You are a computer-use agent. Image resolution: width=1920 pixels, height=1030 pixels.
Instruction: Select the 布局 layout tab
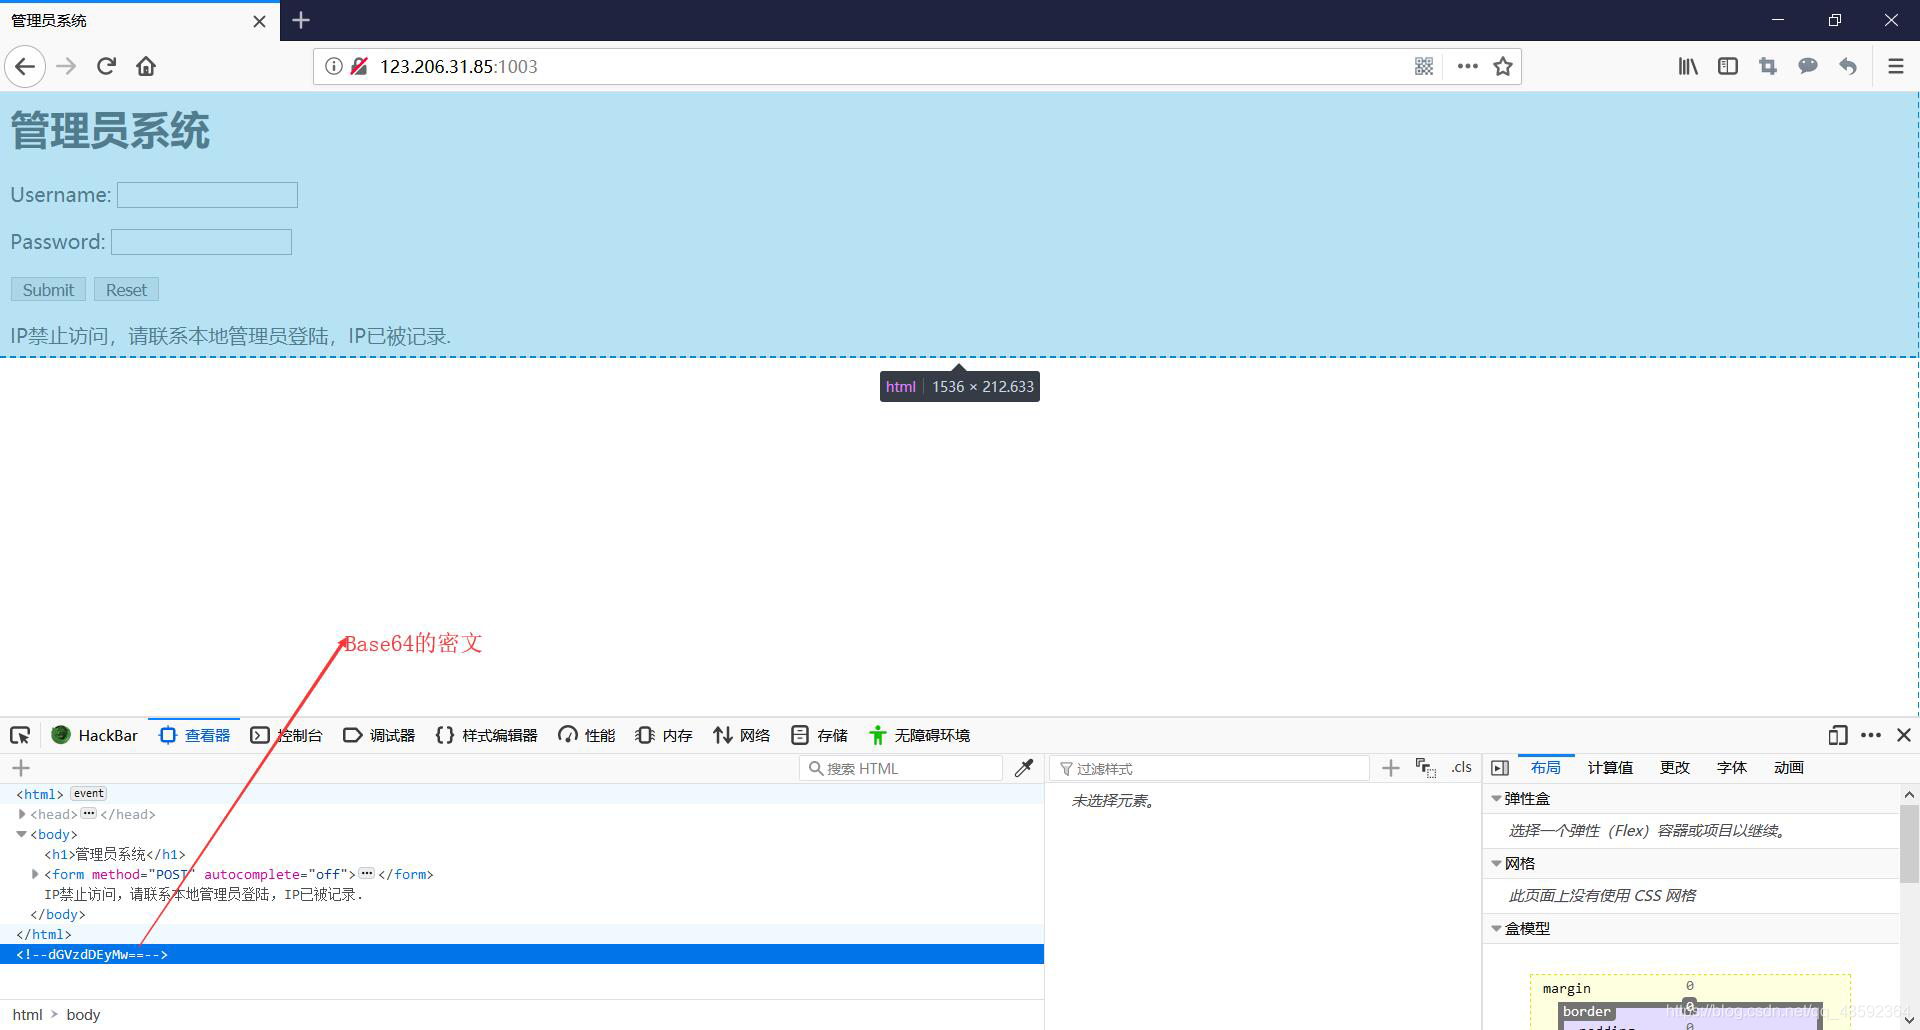tap(1545, 768)
